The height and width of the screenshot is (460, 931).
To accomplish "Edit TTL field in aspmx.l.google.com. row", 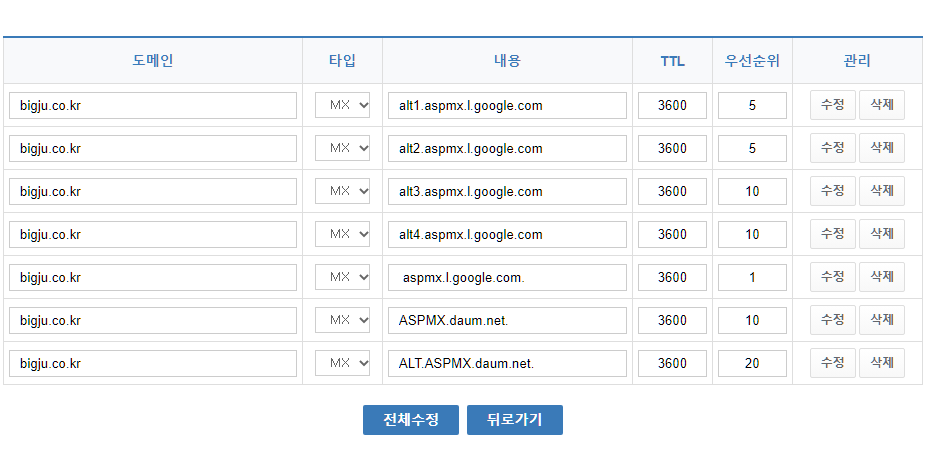I will point(673,277).
